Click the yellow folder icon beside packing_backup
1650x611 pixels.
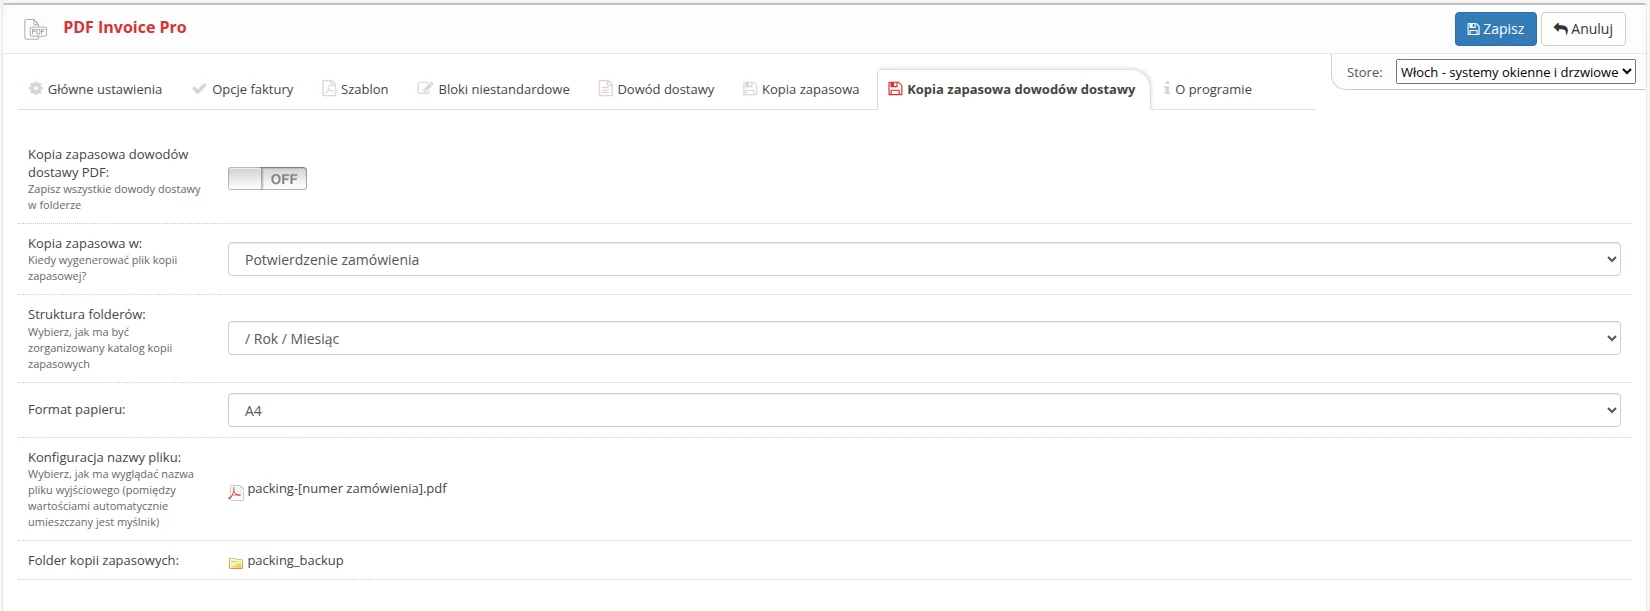click(x=236, y=563)
